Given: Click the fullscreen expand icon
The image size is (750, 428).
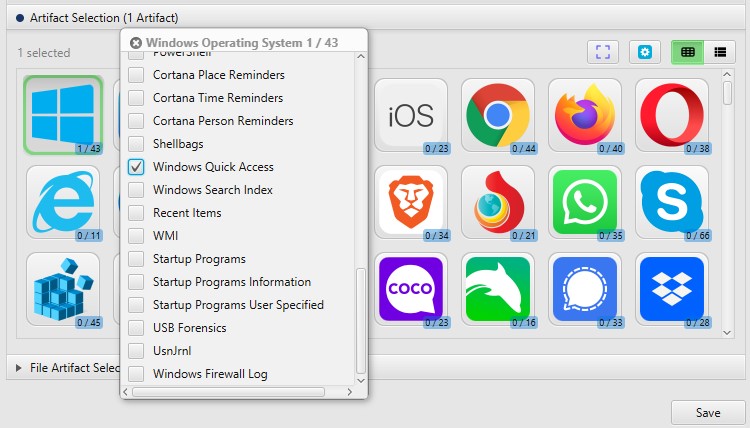Looking at the screenshot, I should coord(603,52).
